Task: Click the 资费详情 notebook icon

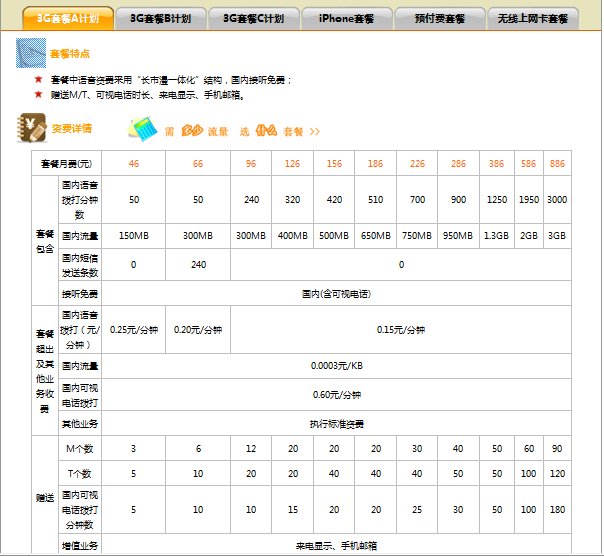Action: click(32, 128)
